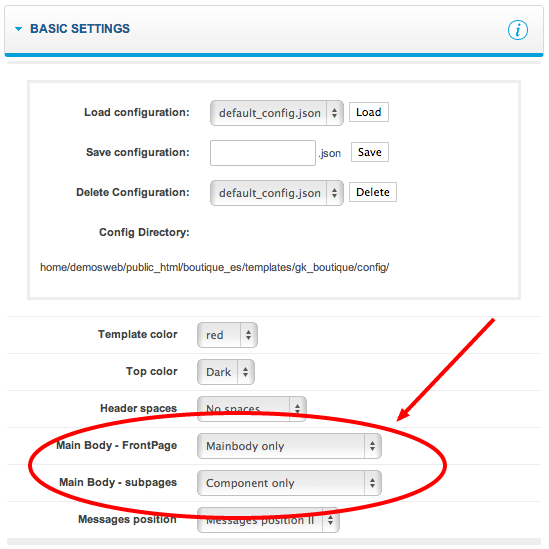
Task: Click stepper arrows on Top color select
Action: (245, 372)
